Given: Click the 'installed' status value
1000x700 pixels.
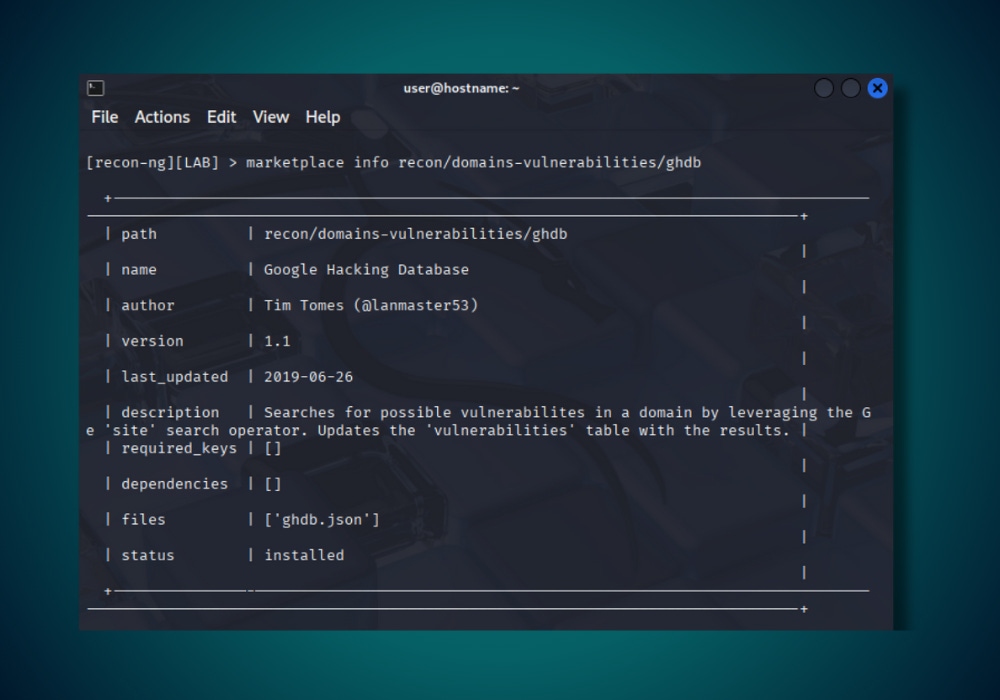Looking at the screenshot, I should pyautogui.click(x=304, y=555).
